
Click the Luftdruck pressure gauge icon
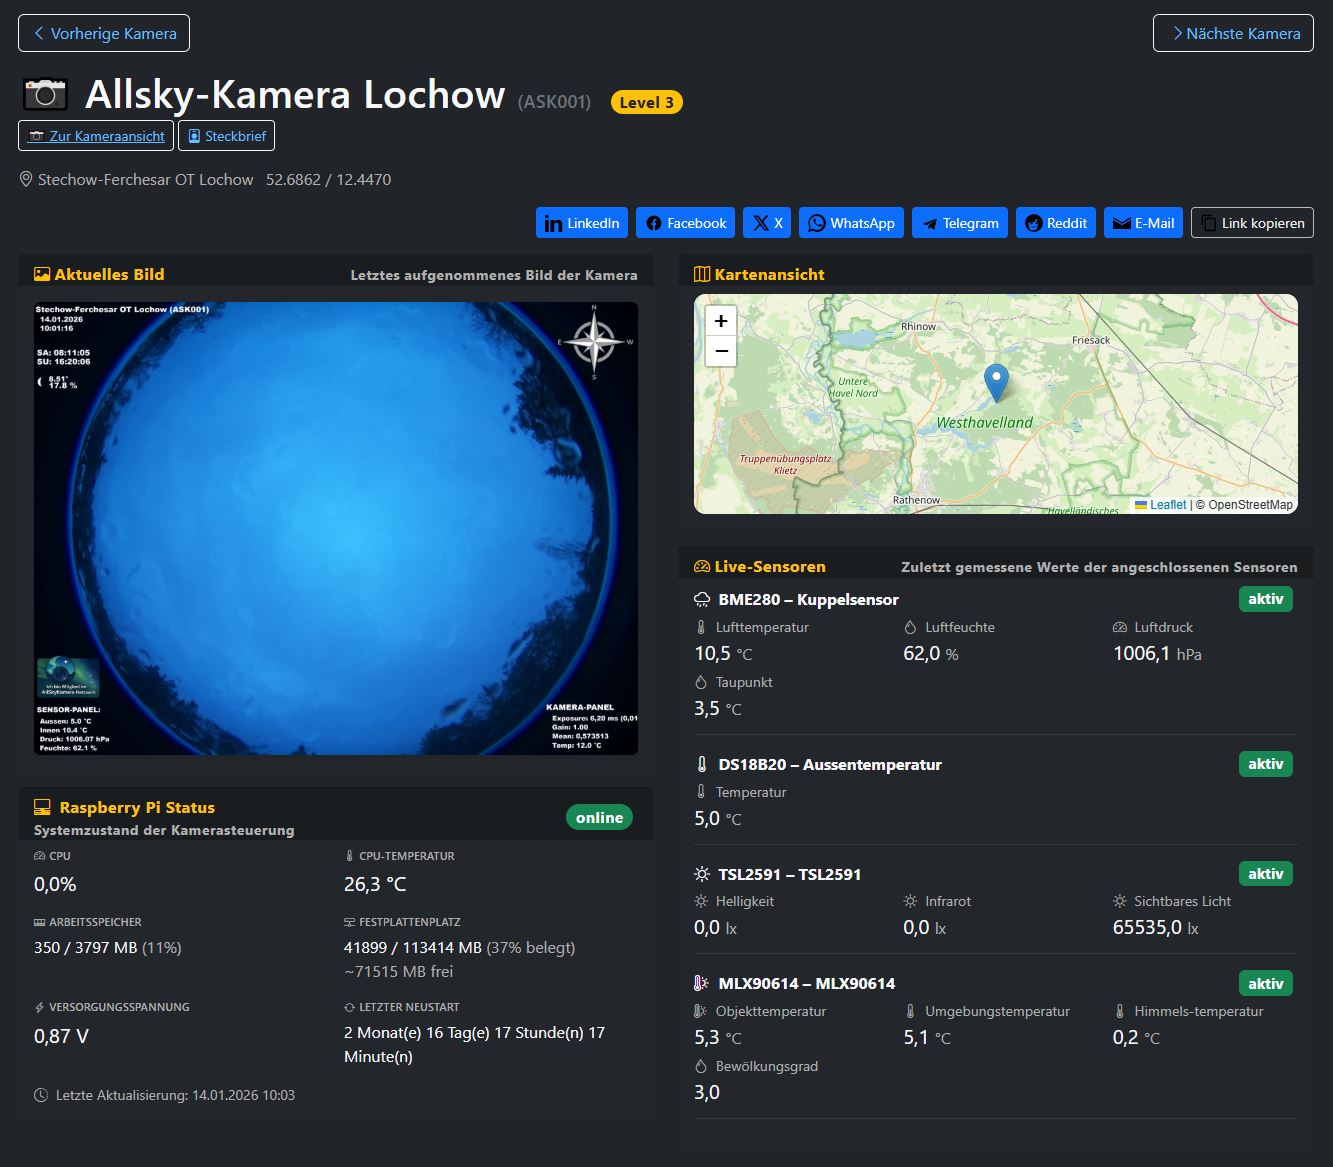[1119, 627]
